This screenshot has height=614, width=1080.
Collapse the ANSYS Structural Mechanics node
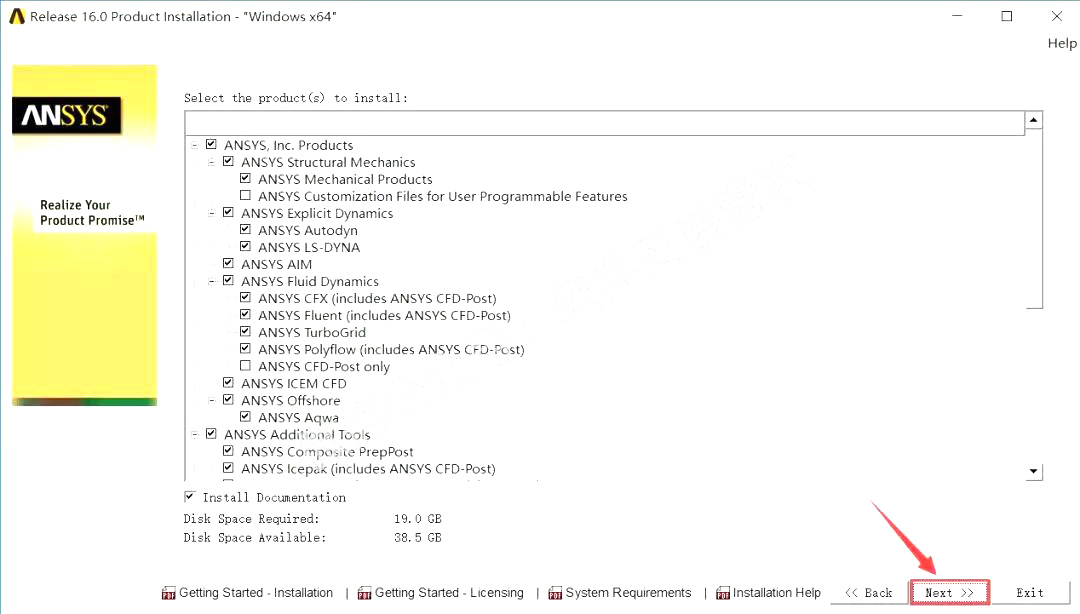tap(209, 161)
